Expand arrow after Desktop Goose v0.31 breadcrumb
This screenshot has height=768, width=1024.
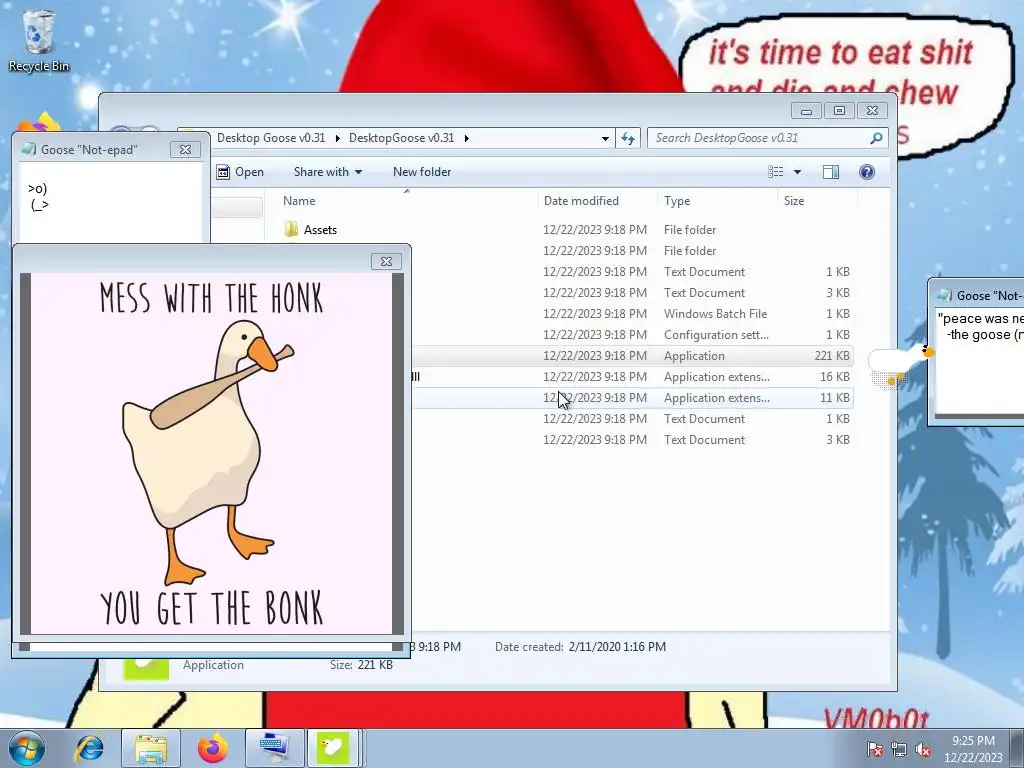[x=338, y=138]
